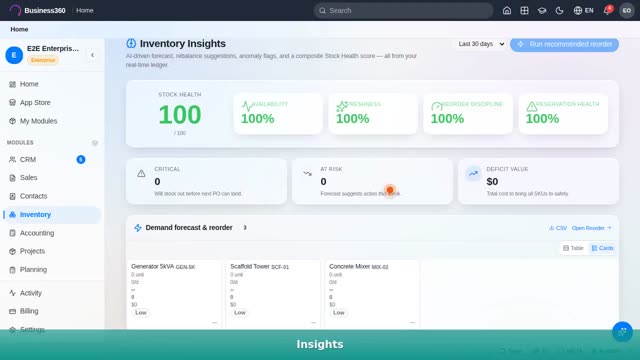
Task: Click the Inventory Insights heading icon
Action: [131, 43]
